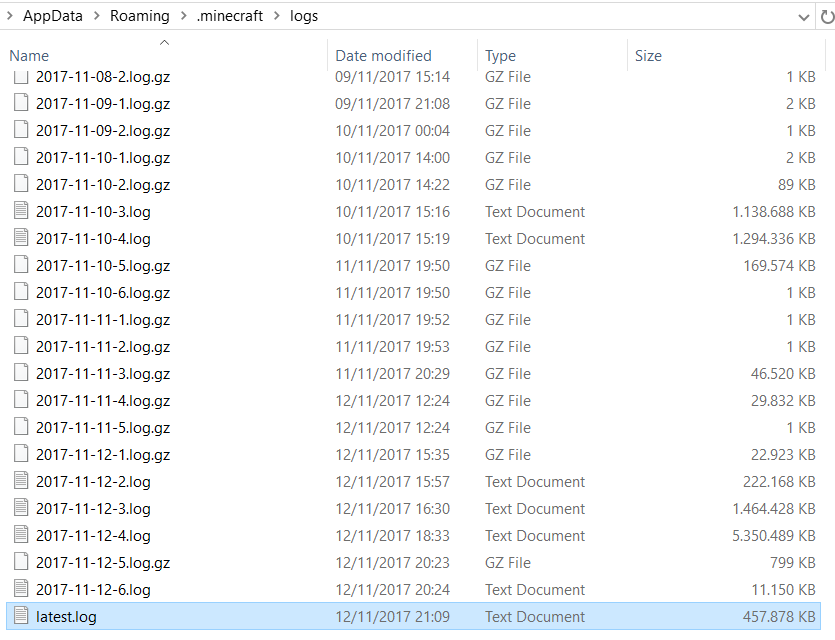Expand the chevron before AppData in path
The width and height of the screenshot is (835, 640).
[10, 16]
